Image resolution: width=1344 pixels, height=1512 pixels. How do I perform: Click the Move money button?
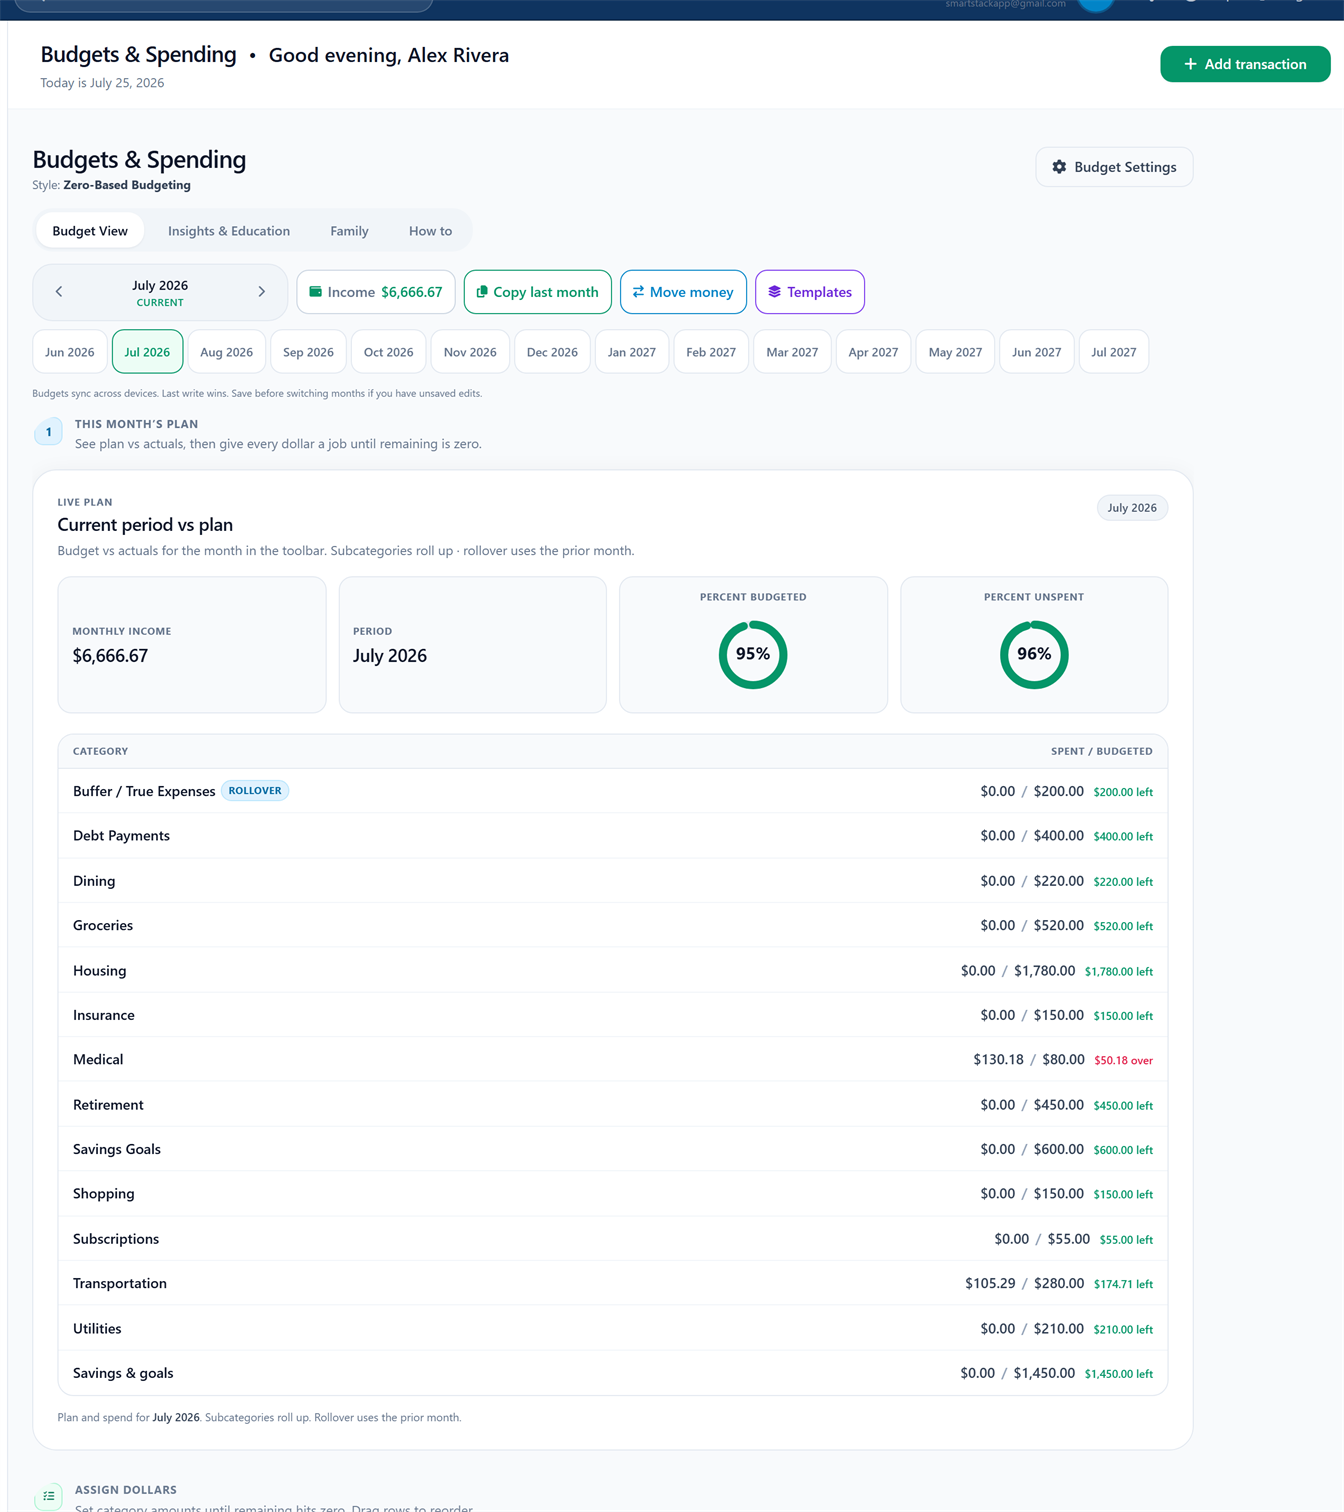(683, 292)
